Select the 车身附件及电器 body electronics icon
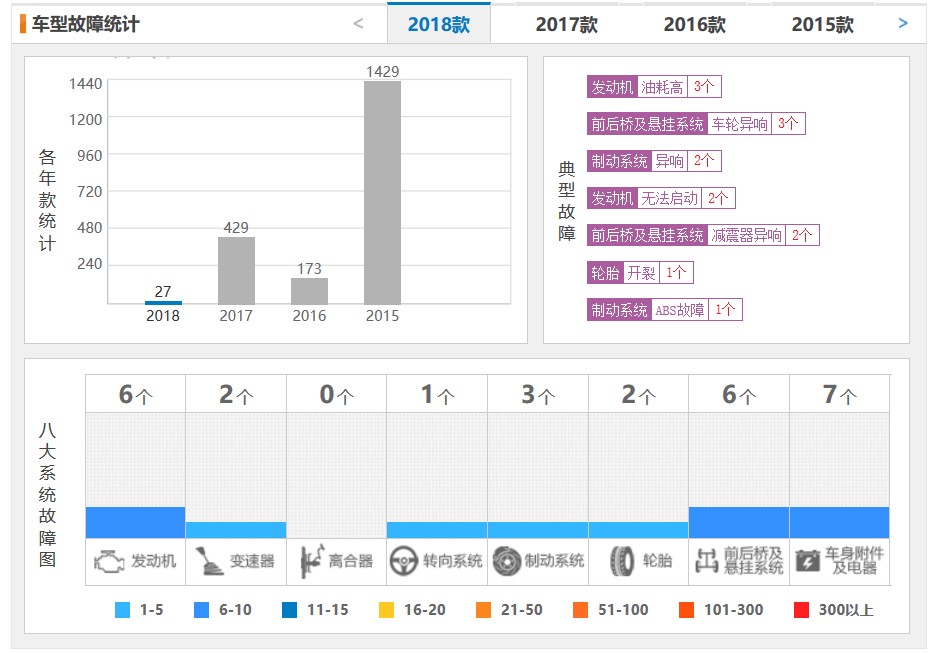 click(x=840, y=560)
